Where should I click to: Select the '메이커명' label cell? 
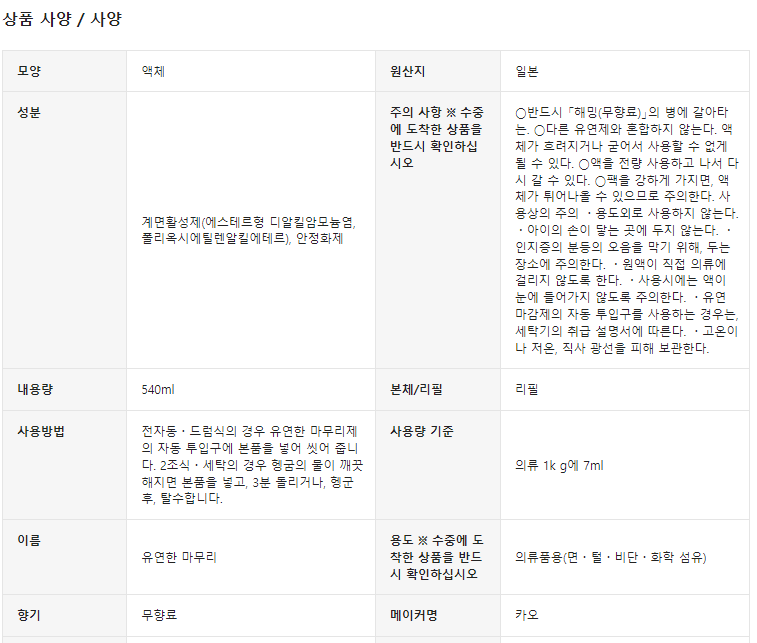438,615
